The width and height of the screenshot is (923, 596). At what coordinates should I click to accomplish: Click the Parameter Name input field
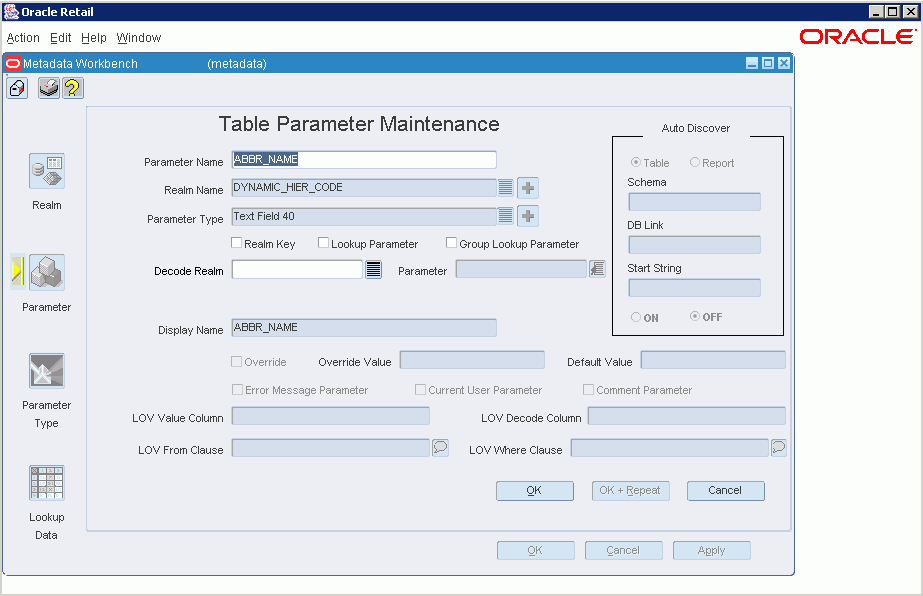(x=364, y=160)
